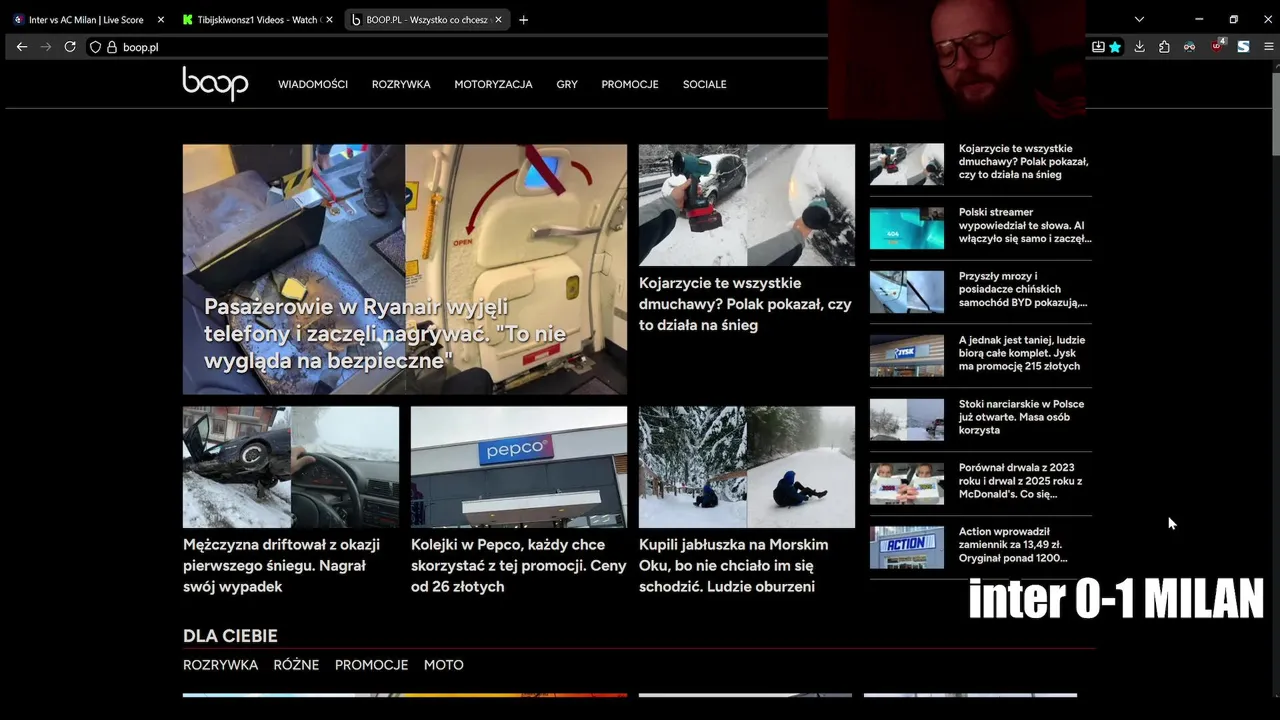
Task: Open sidebar Polski streamer AI article
Action: coord(1025,226)
